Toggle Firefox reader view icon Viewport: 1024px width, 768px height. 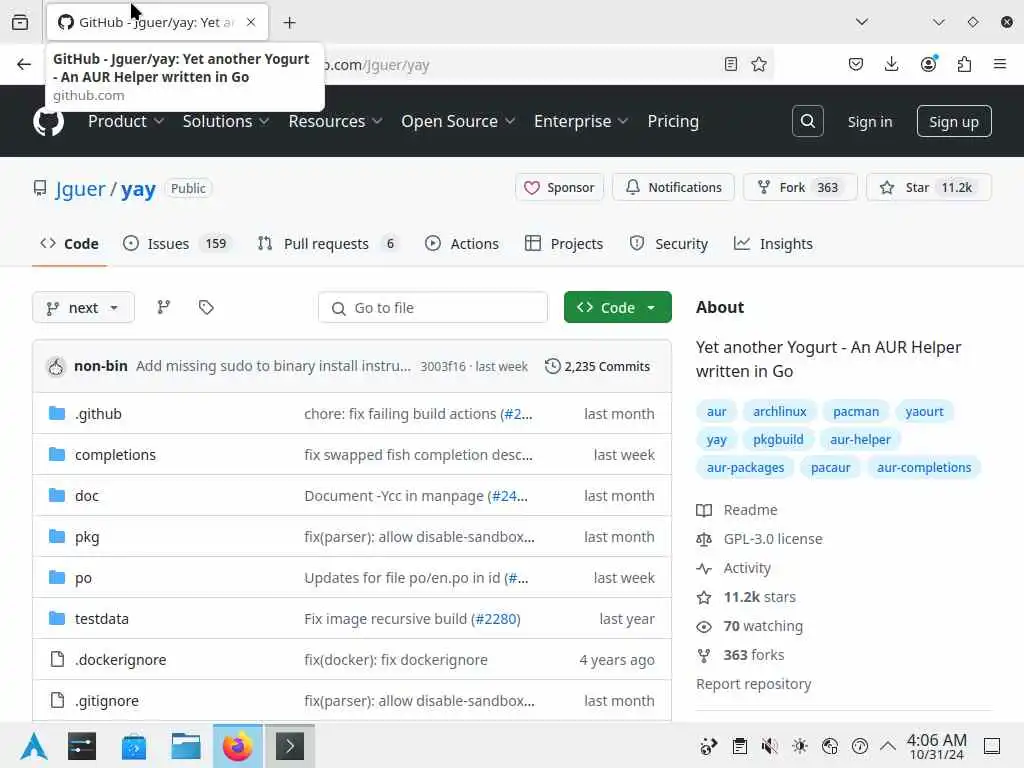pyautogui.click(x=731, y=64)
